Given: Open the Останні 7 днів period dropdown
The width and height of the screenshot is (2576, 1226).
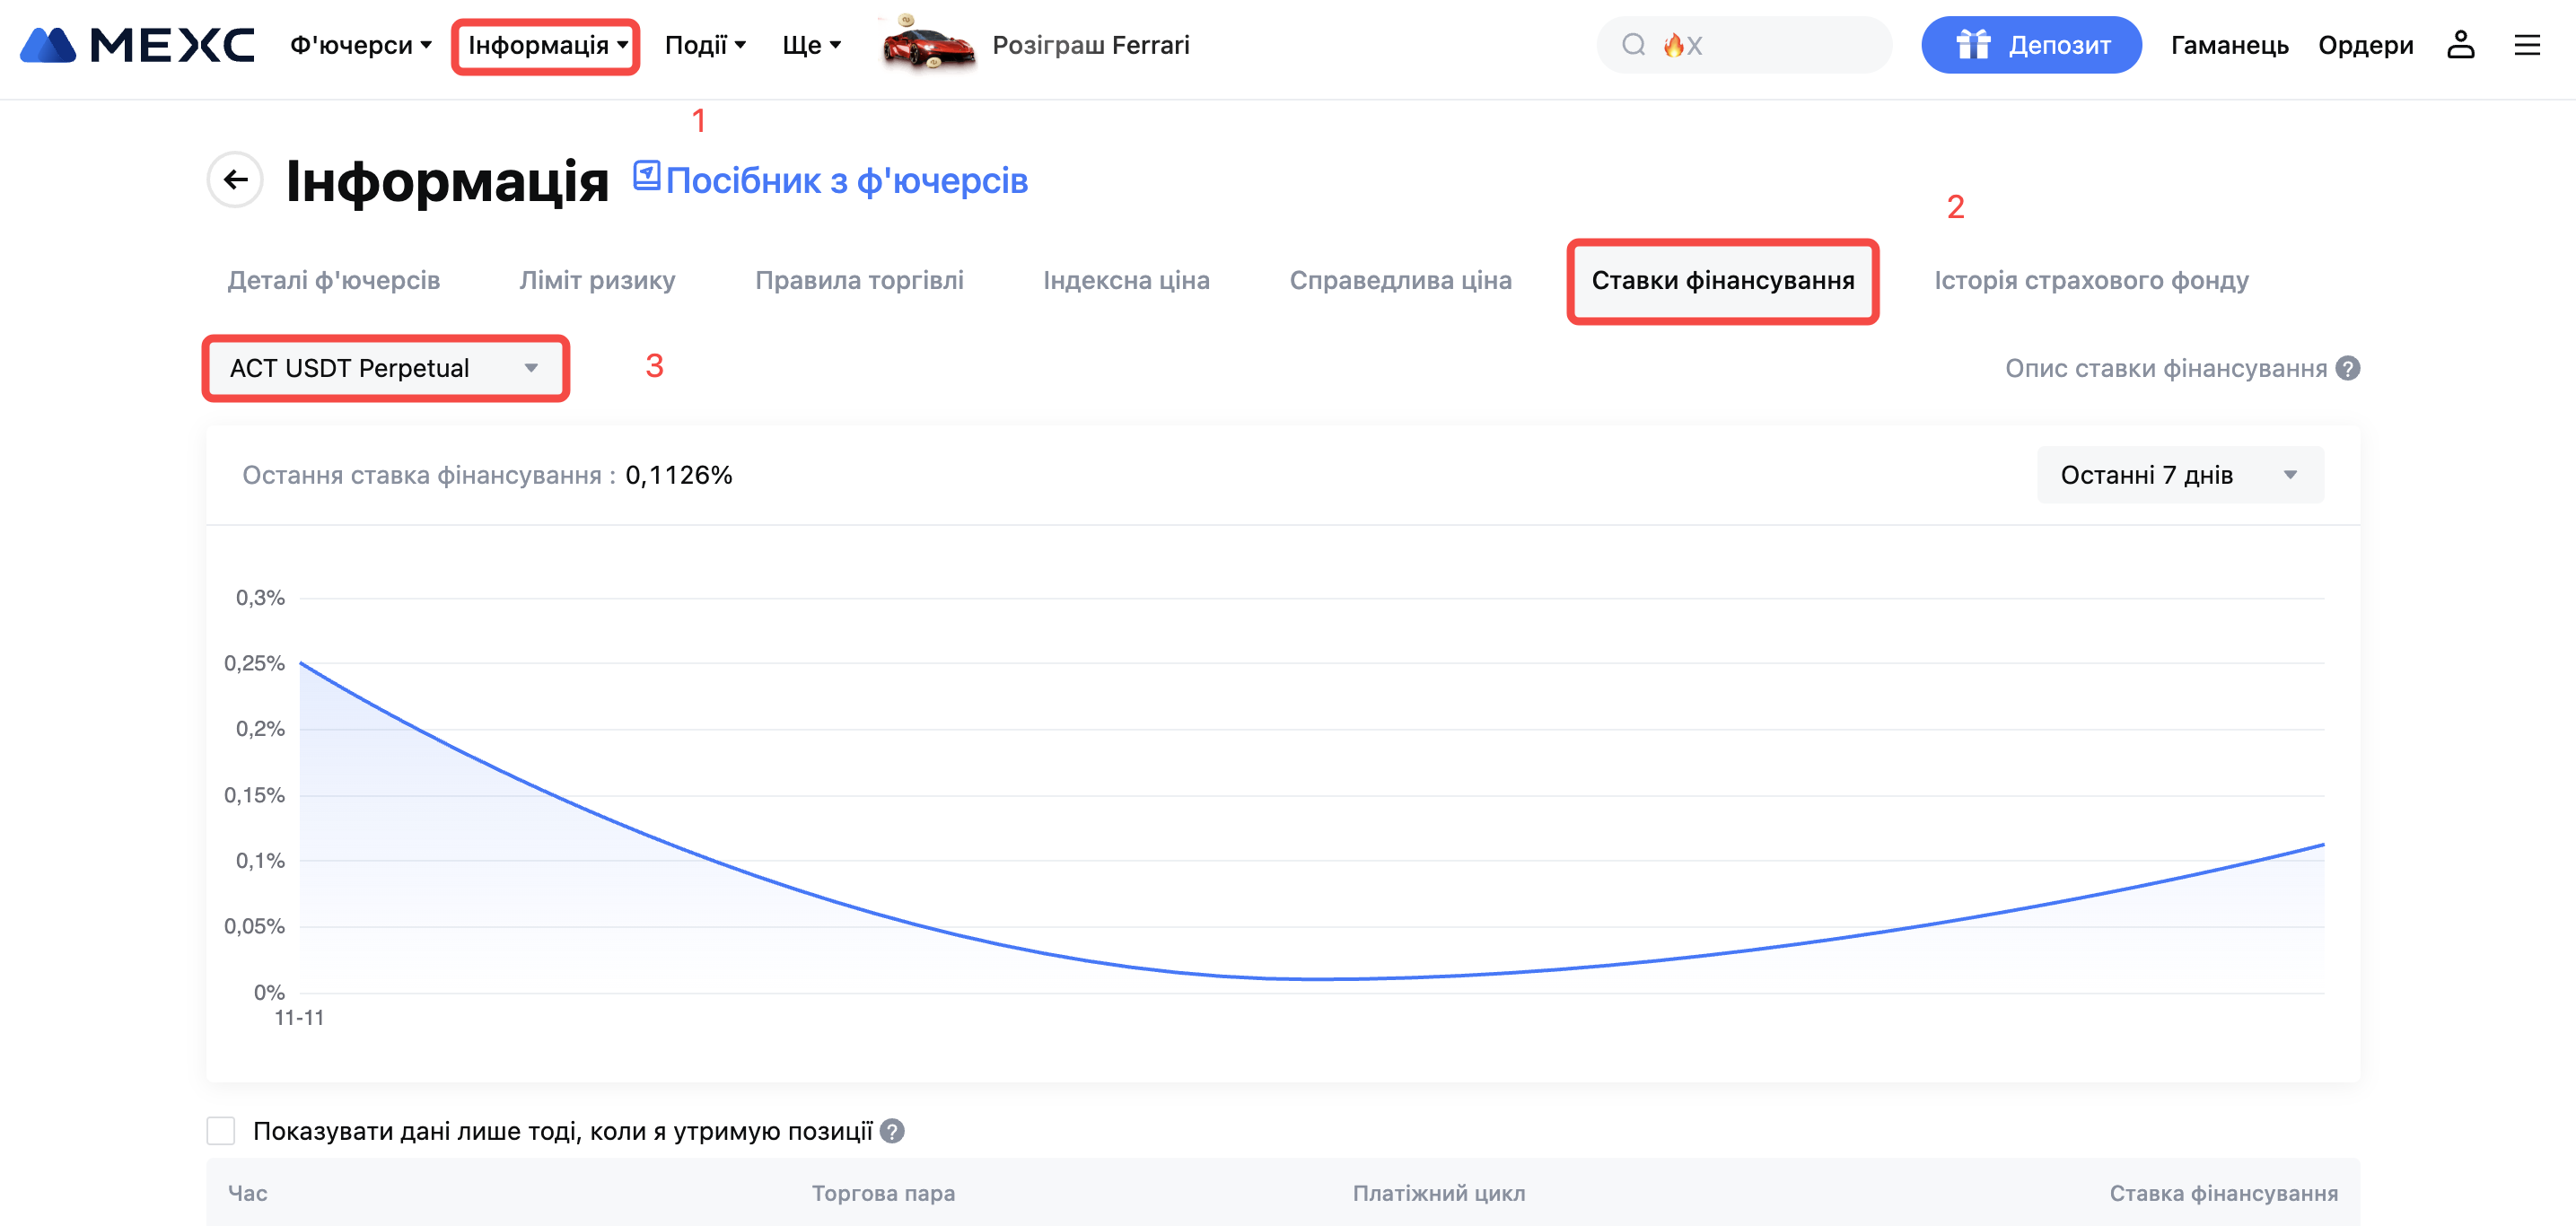Looking at the screenshot, I should (2179, 475).
